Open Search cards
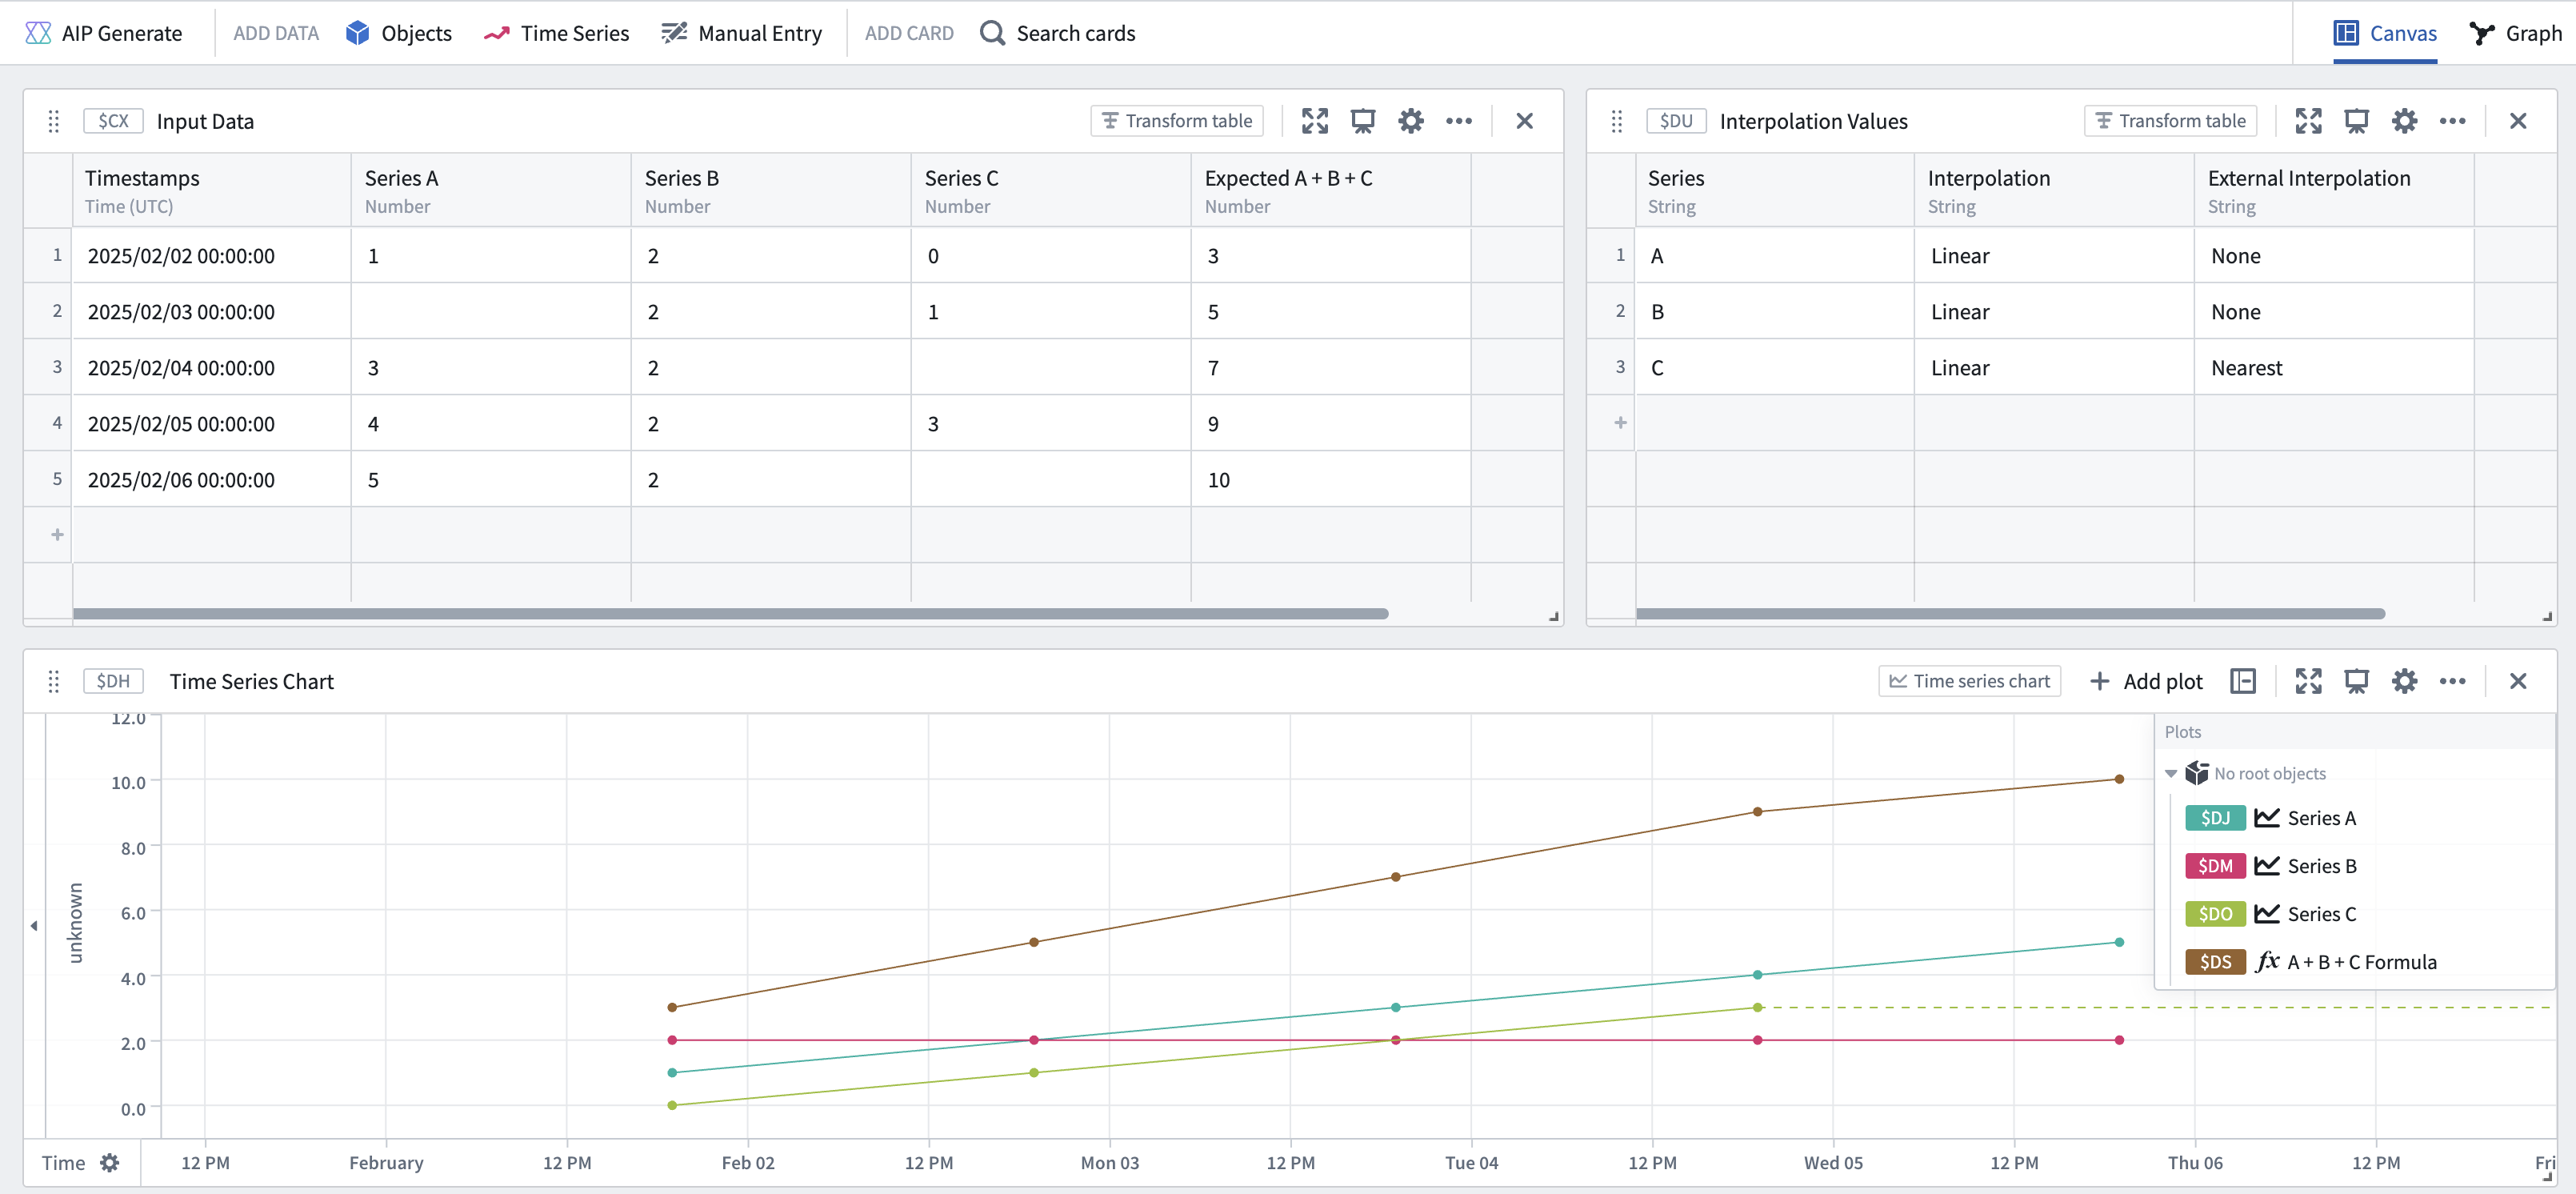 (1058, 33)
